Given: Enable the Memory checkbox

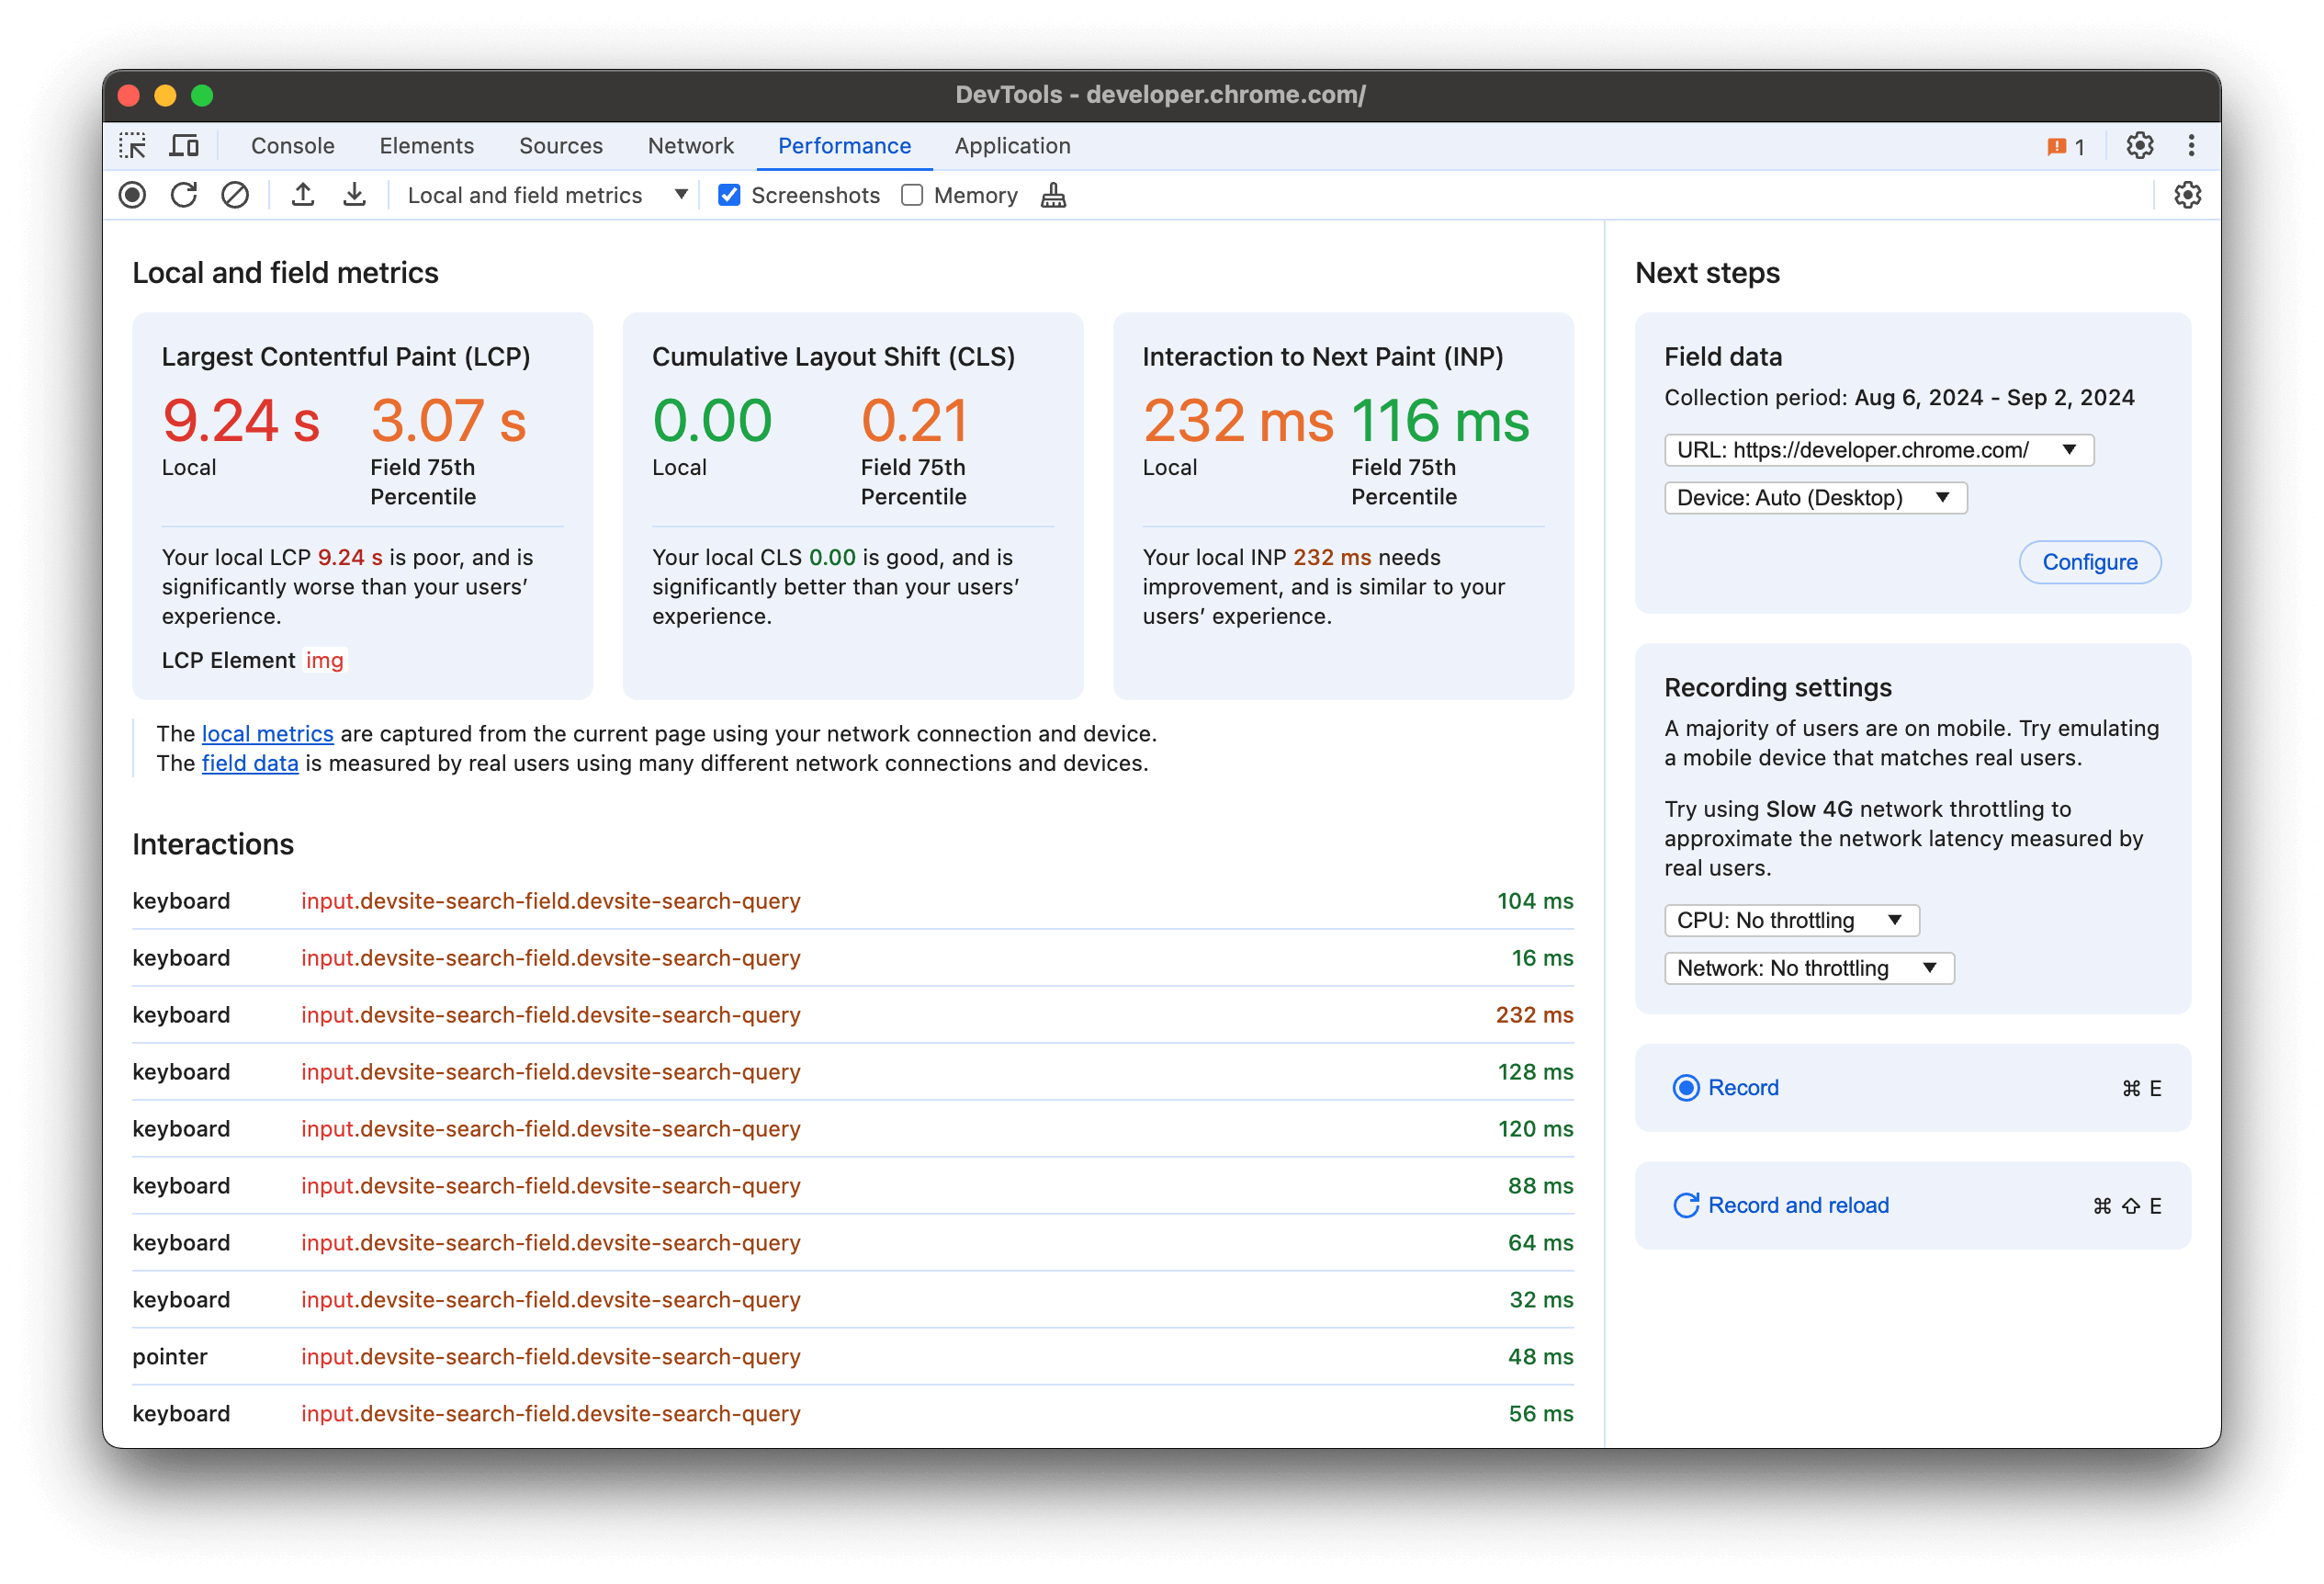Looking at the screenshot, I should coord(913,194).
